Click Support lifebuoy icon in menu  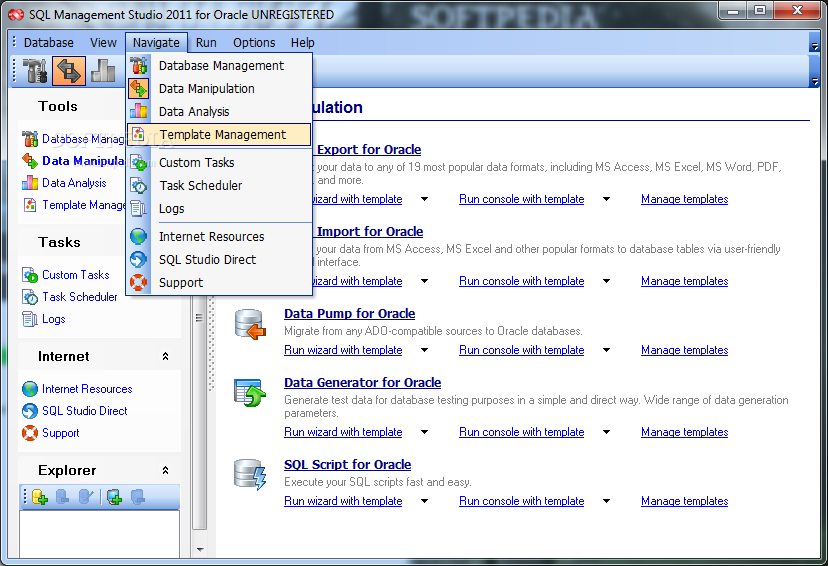tap(139, 282)
